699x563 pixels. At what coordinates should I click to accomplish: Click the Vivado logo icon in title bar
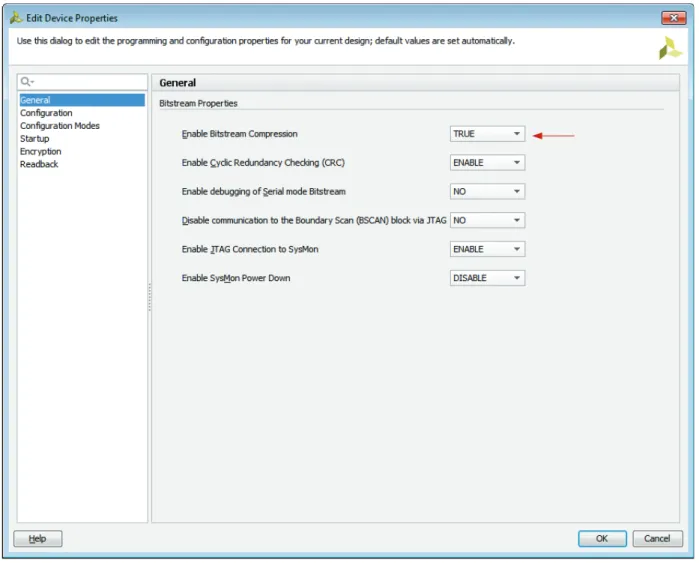click(x=16, y=18)
